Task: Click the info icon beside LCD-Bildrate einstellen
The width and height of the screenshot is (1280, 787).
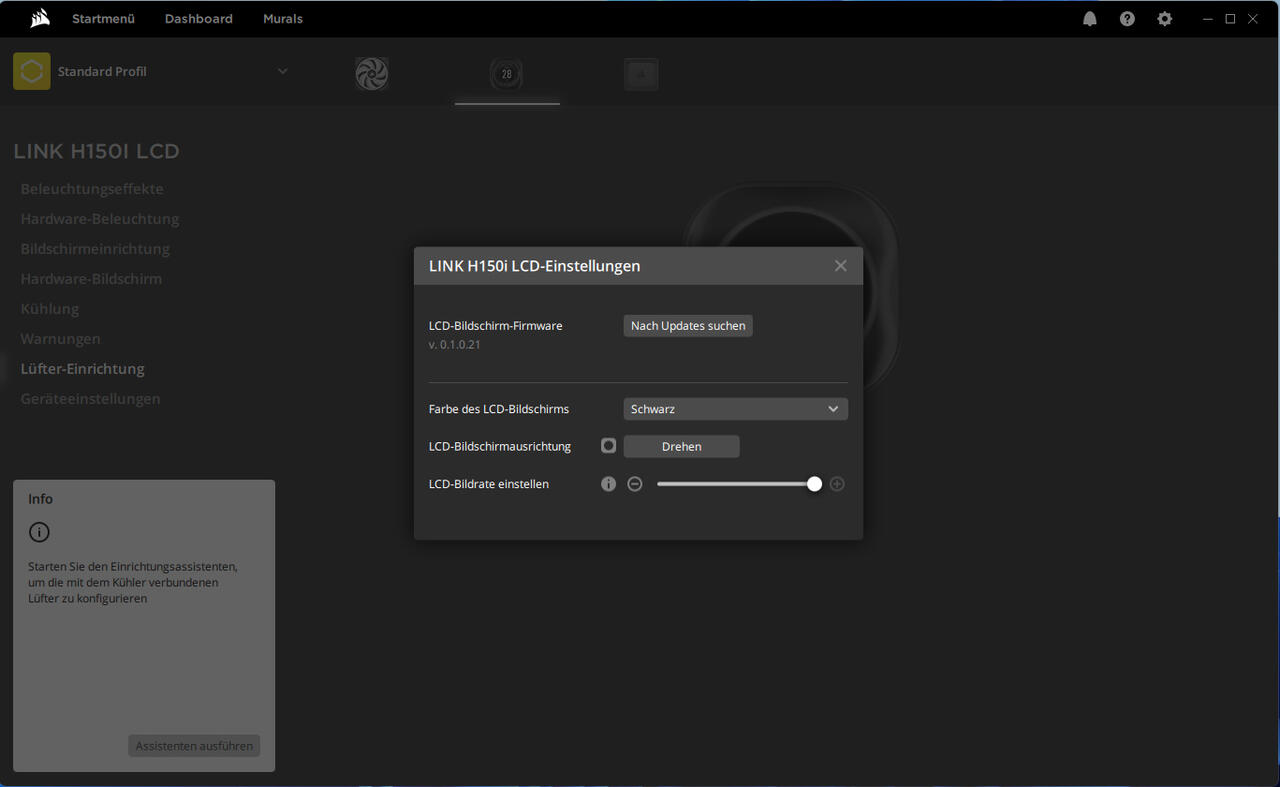Action: click(608, 484)
